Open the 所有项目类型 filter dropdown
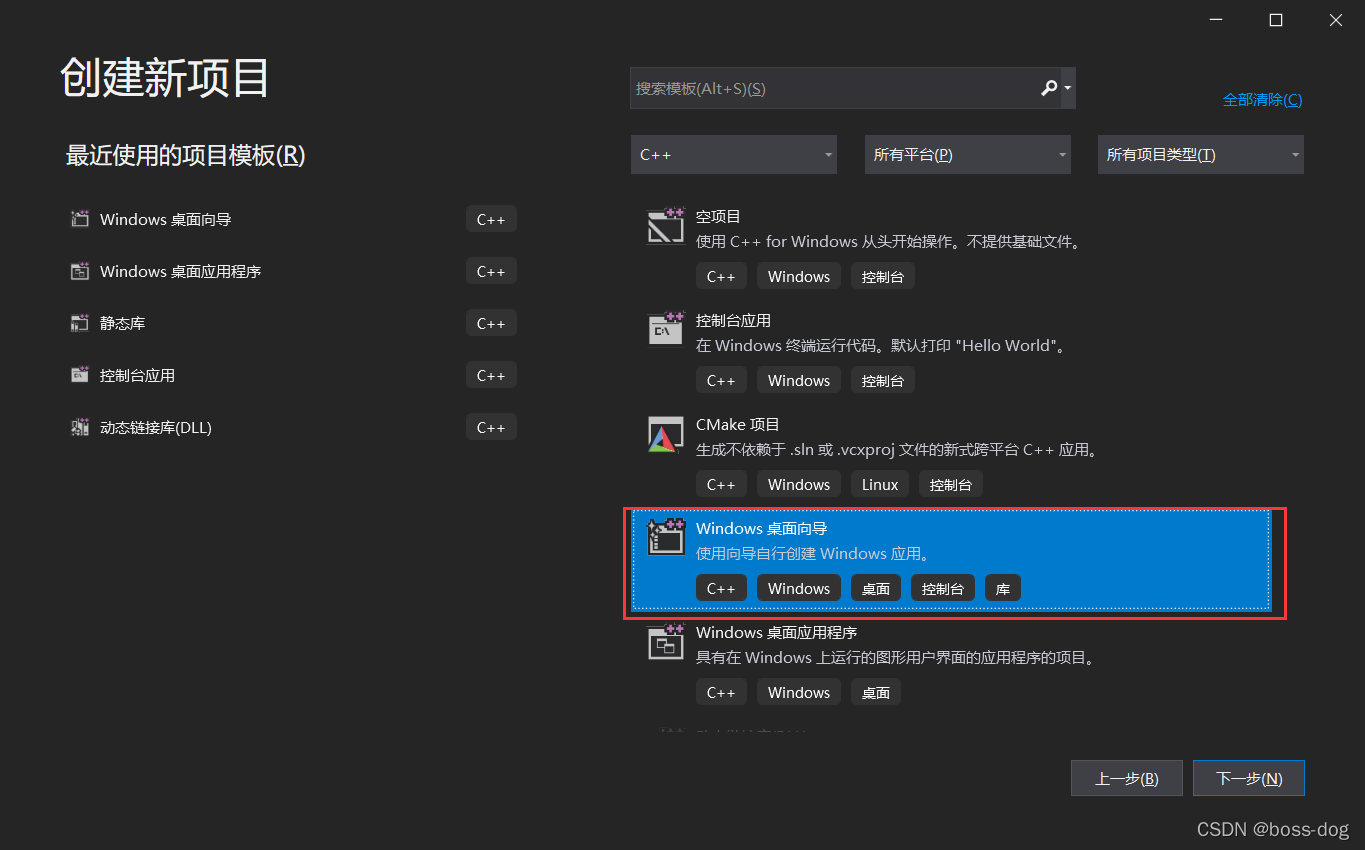 1200,155
